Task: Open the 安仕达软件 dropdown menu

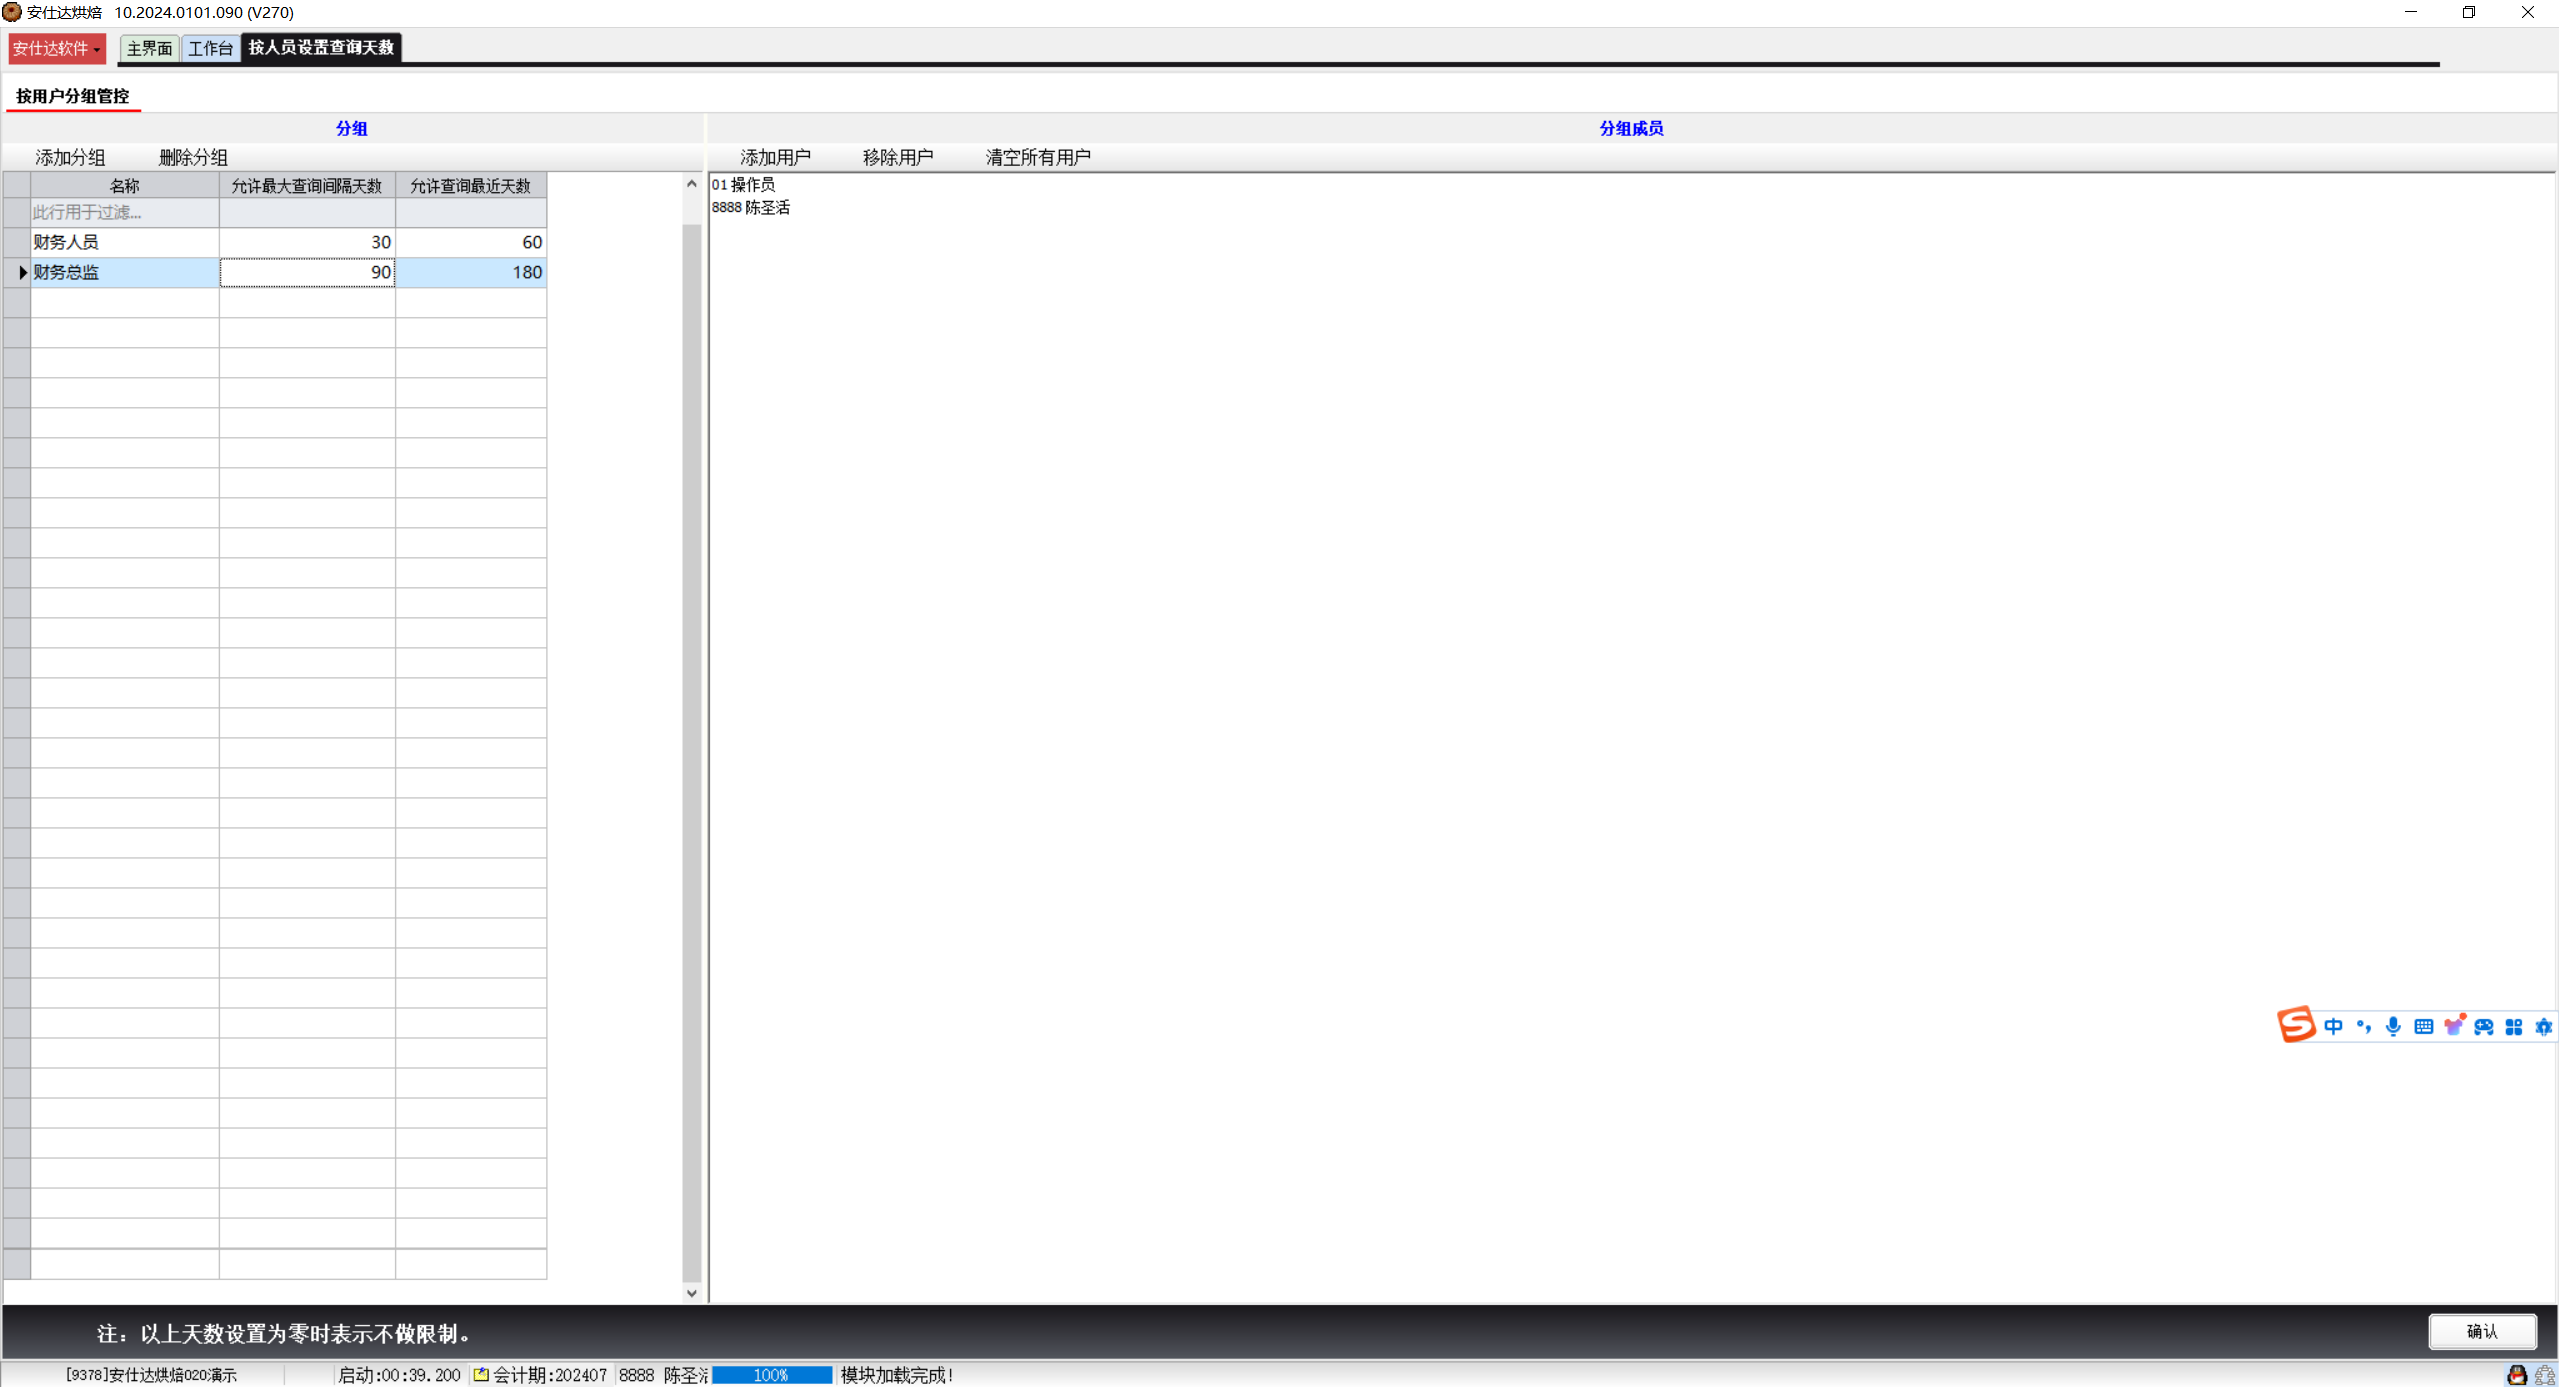Action: tap(57, 48)
